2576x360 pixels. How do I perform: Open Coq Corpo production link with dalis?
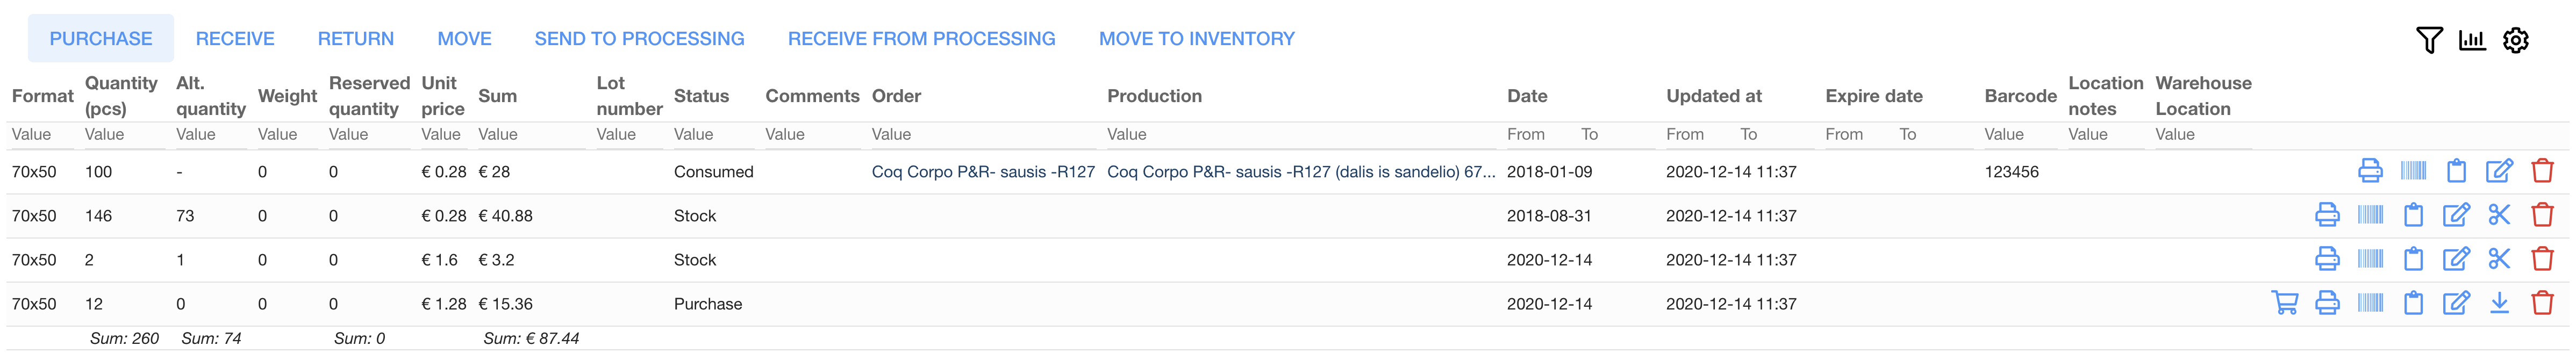[1300, 172]
